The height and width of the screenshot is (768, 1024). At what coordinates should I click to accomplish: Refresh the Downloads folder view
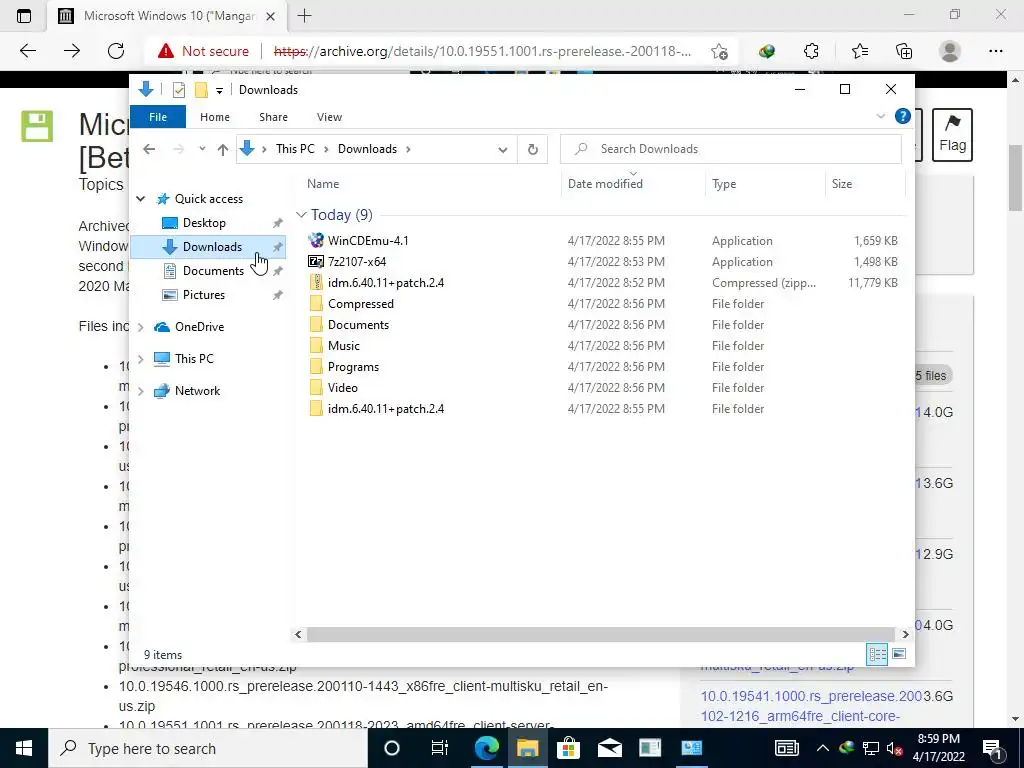pyautogui.click(x=533, y=149)
